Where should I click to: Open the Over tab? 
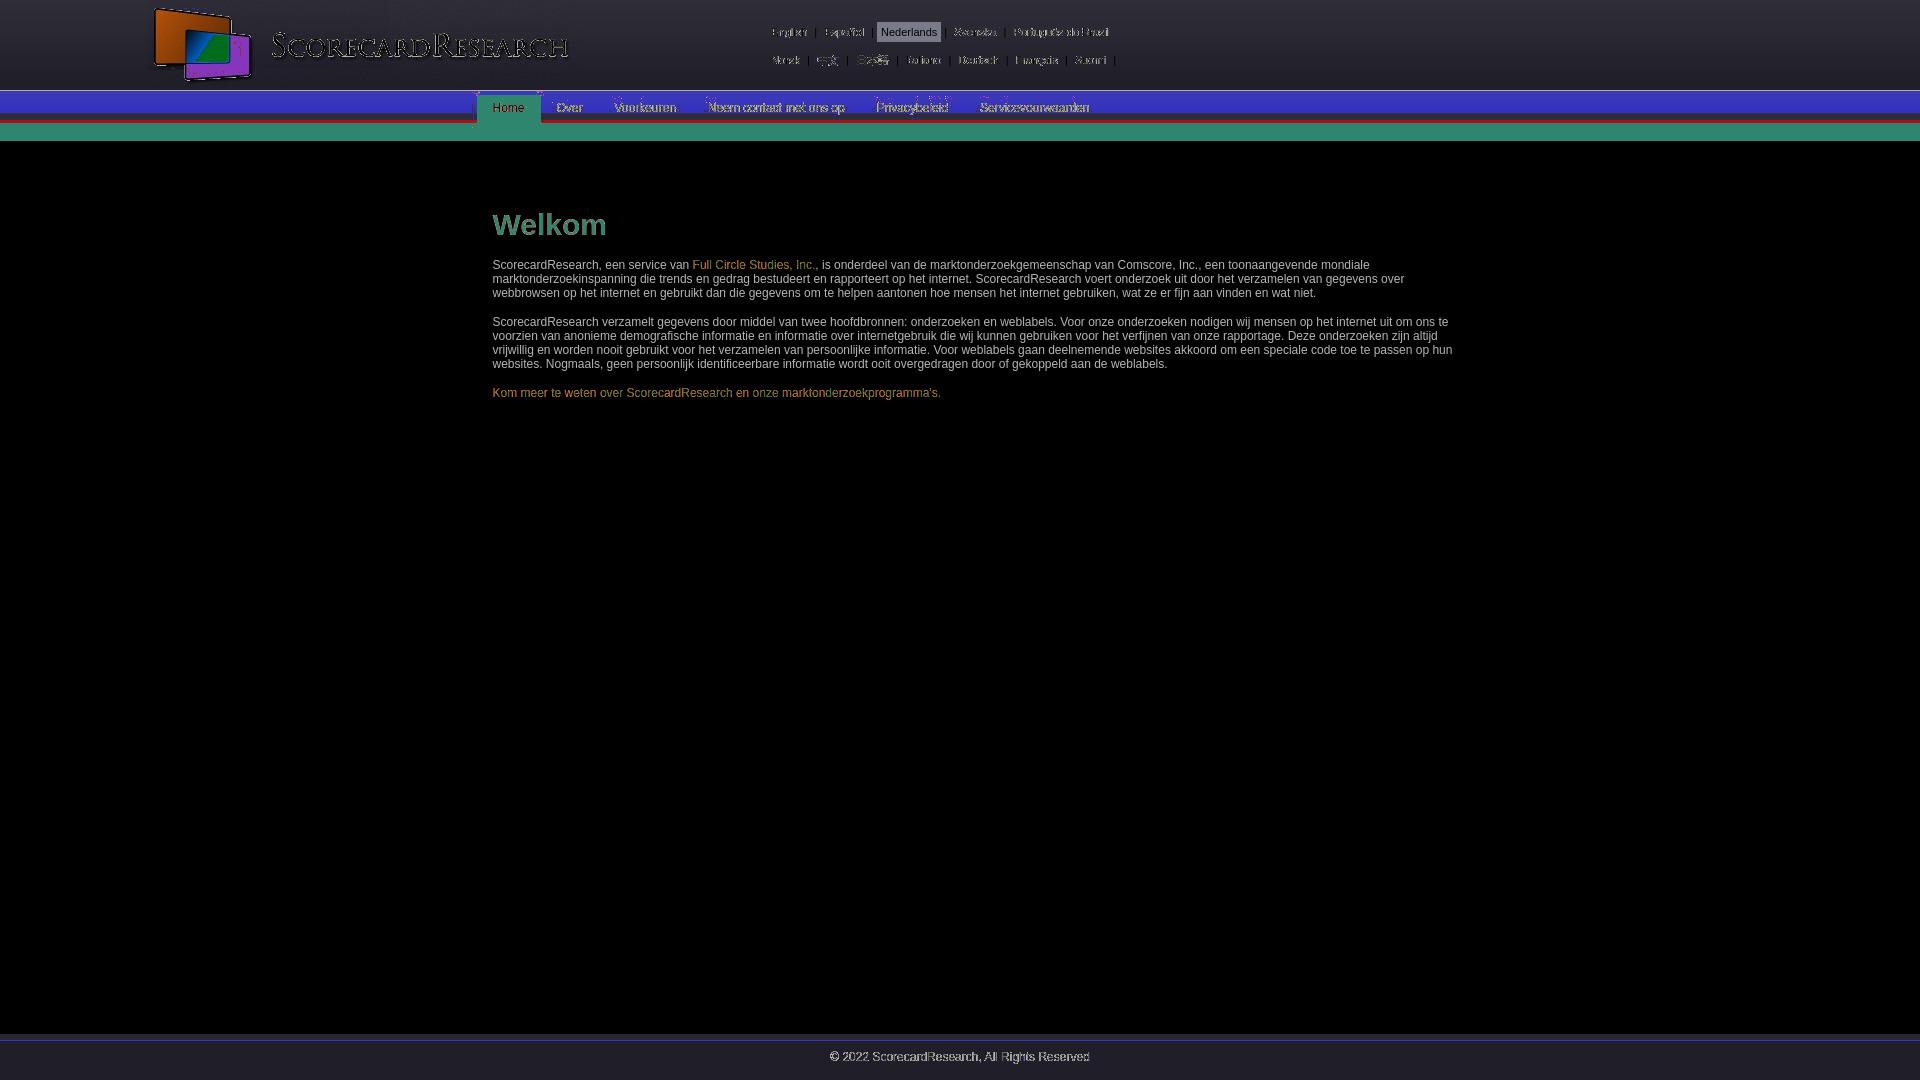pos(569,108)
